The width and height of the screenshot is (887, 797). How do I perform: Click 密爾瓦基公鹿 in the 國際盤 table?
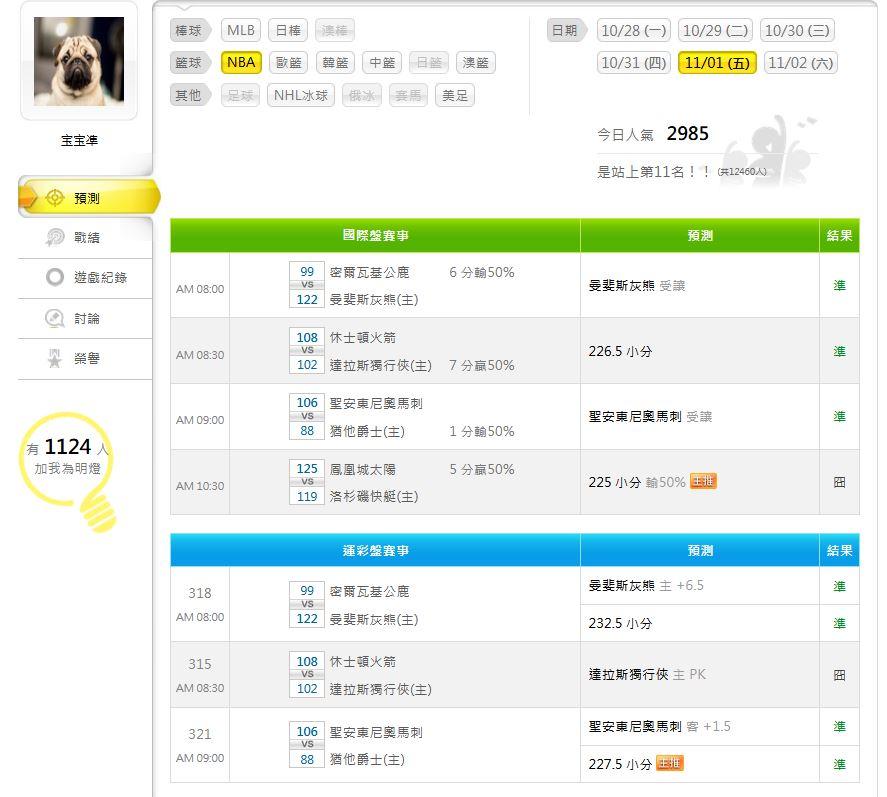click(369, 272)
